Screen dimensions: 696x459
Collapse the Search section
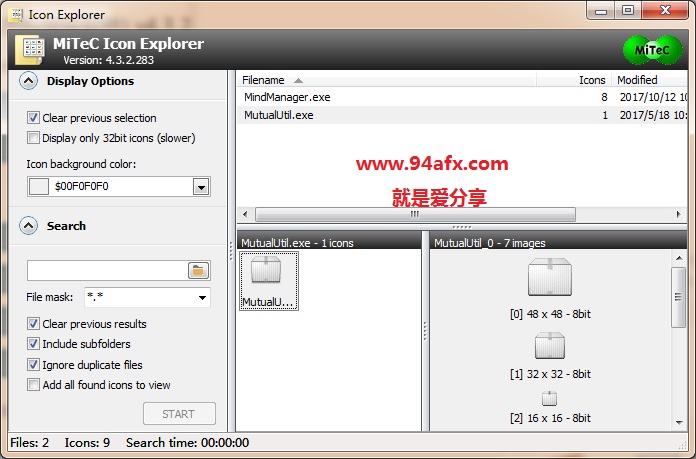tap(28, 226)
